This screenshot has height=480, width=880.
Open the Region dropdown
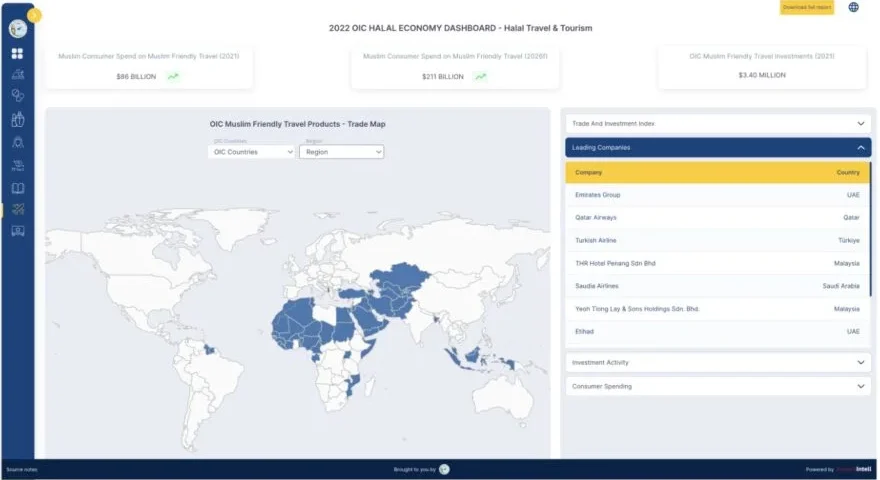(x=342, y=152)
